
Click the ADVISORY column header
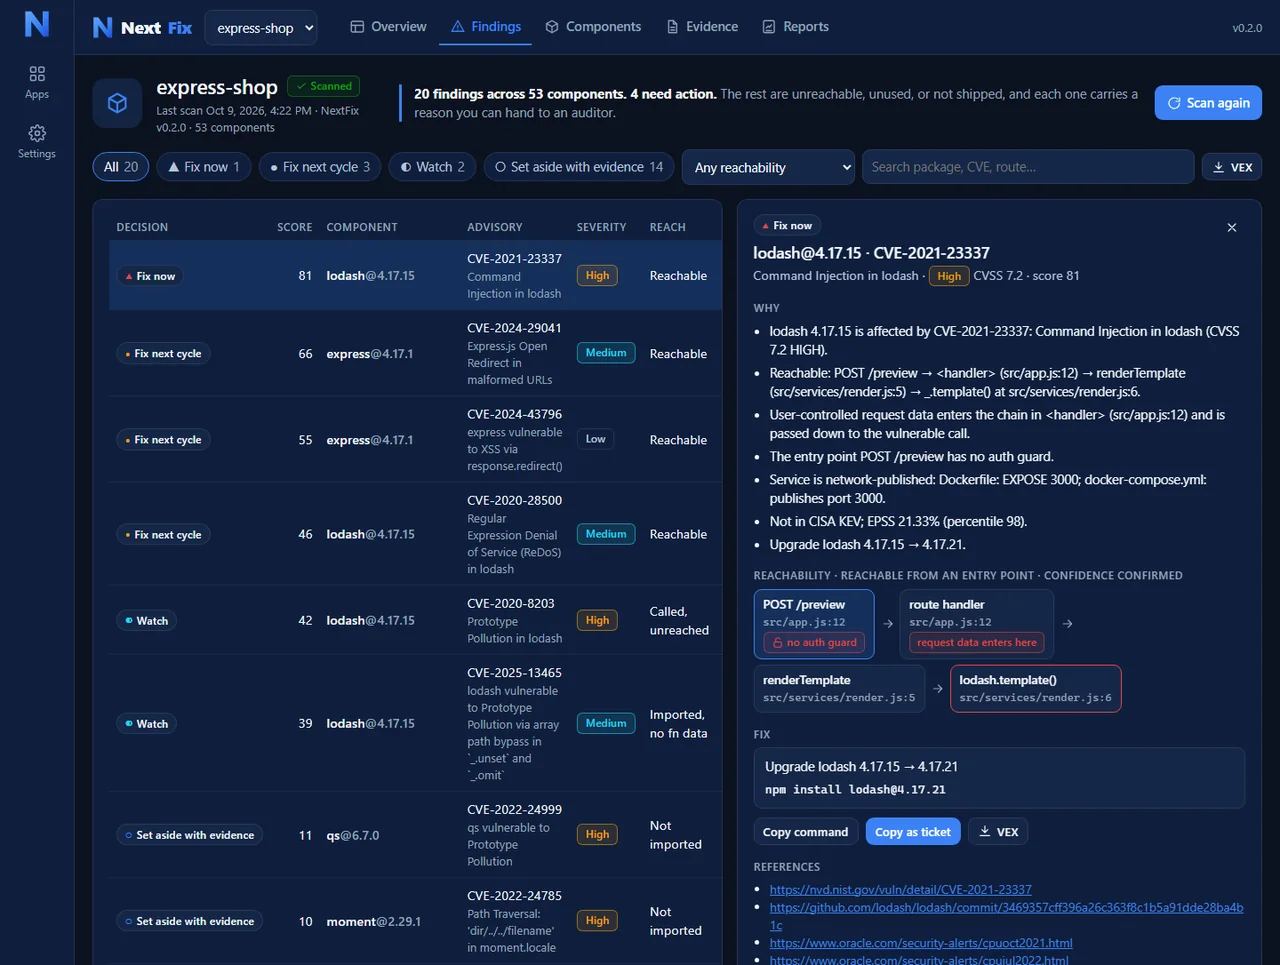(494, 227)
